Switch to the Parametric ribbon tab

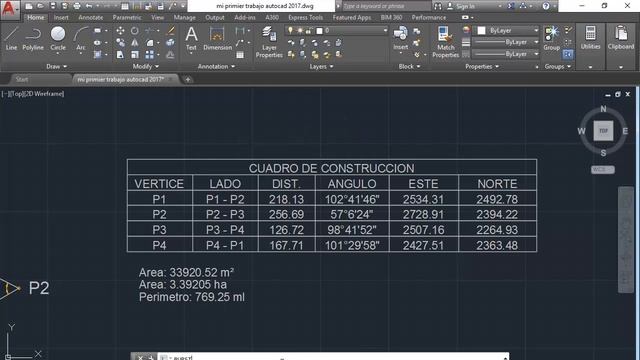127,18
